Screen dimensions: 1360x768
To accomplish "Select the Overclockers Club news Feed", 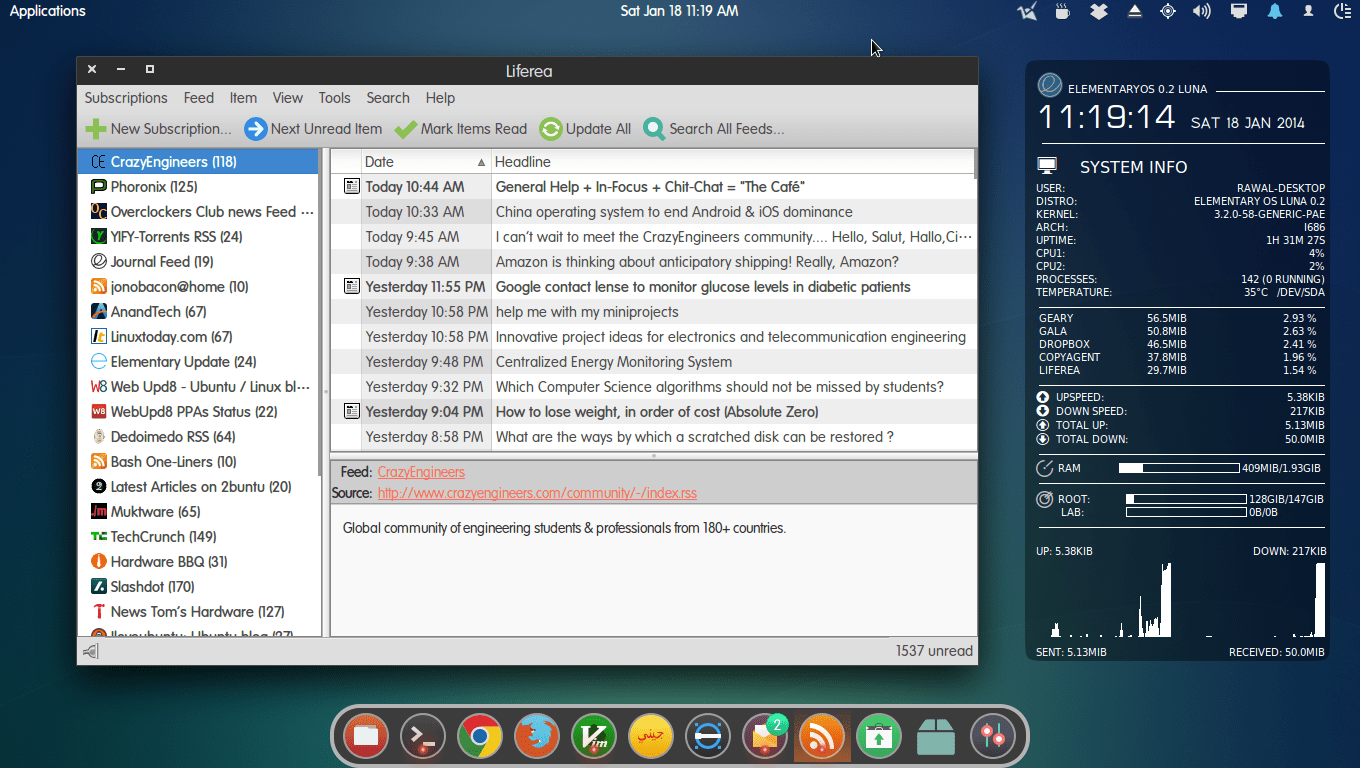I will [x=198, y=212].
